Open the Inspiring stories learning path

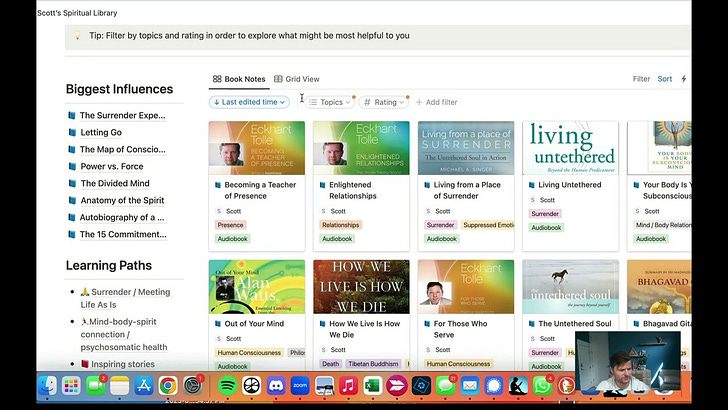(118, 364)
